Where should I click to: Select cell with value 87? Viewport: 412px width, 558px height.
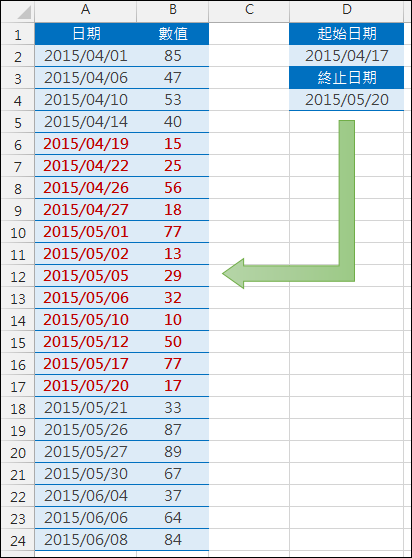(173, 430)
